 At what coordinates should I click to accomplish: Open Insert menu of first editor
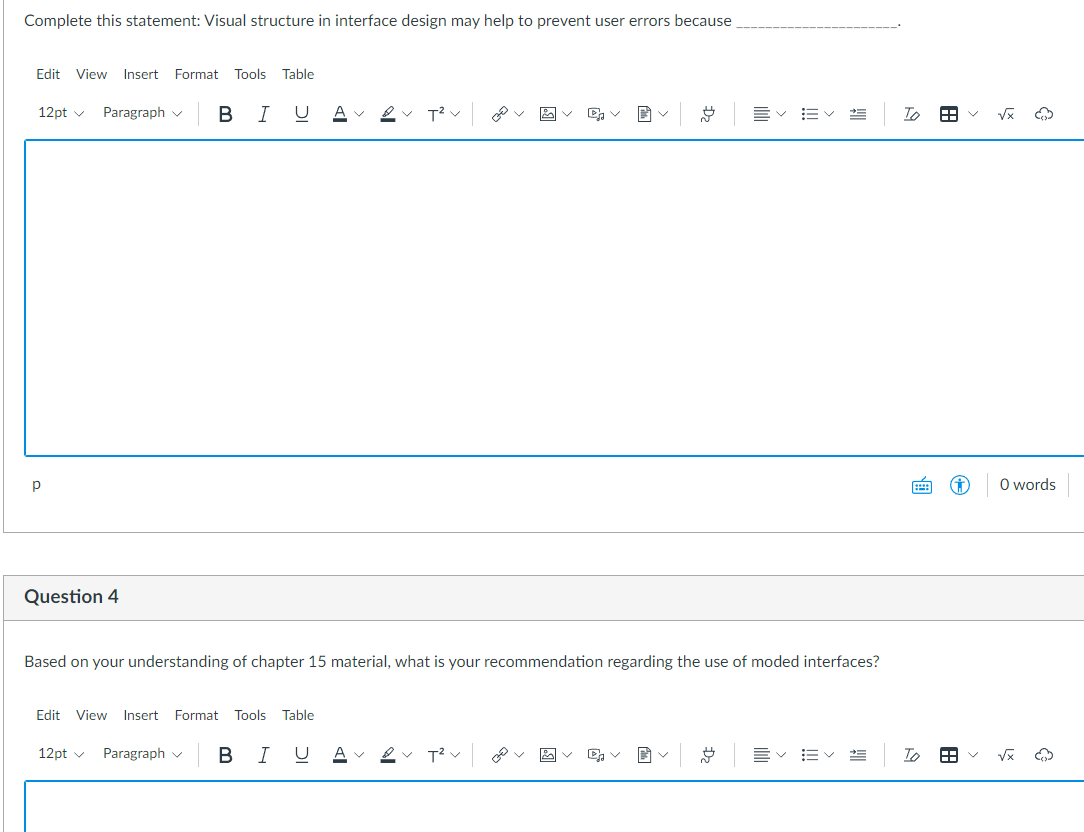pyautogui.click(x=140, y=74)
